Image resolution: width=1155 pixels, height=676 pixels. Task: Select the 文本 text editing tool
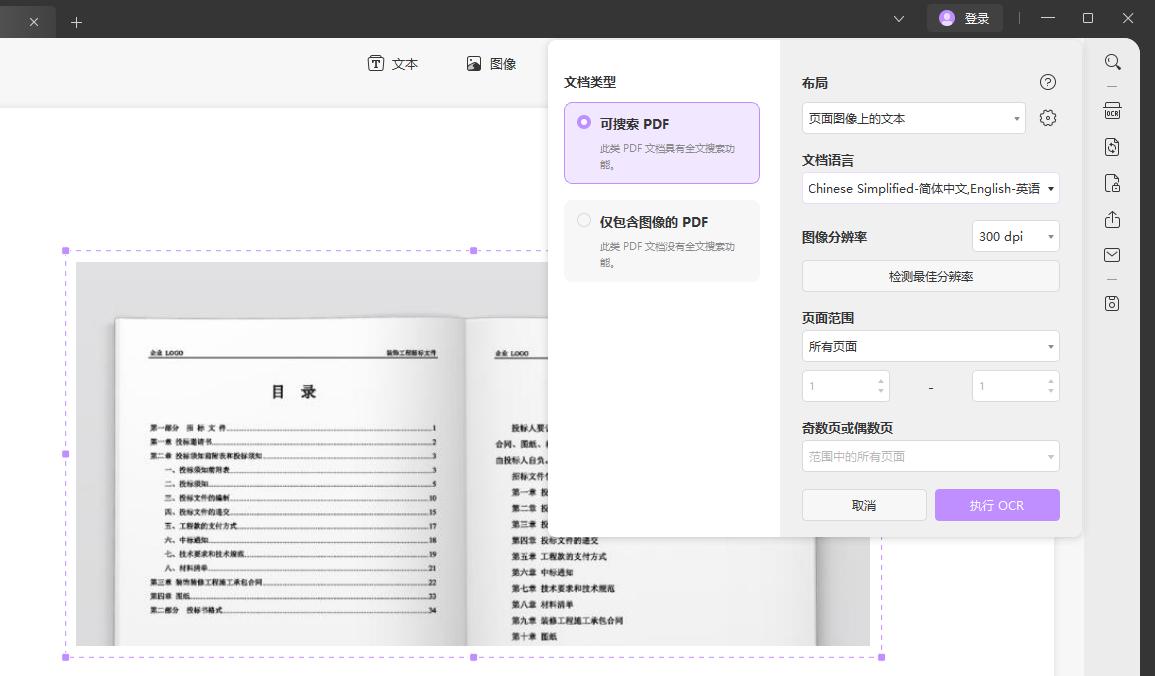[392, 63]
